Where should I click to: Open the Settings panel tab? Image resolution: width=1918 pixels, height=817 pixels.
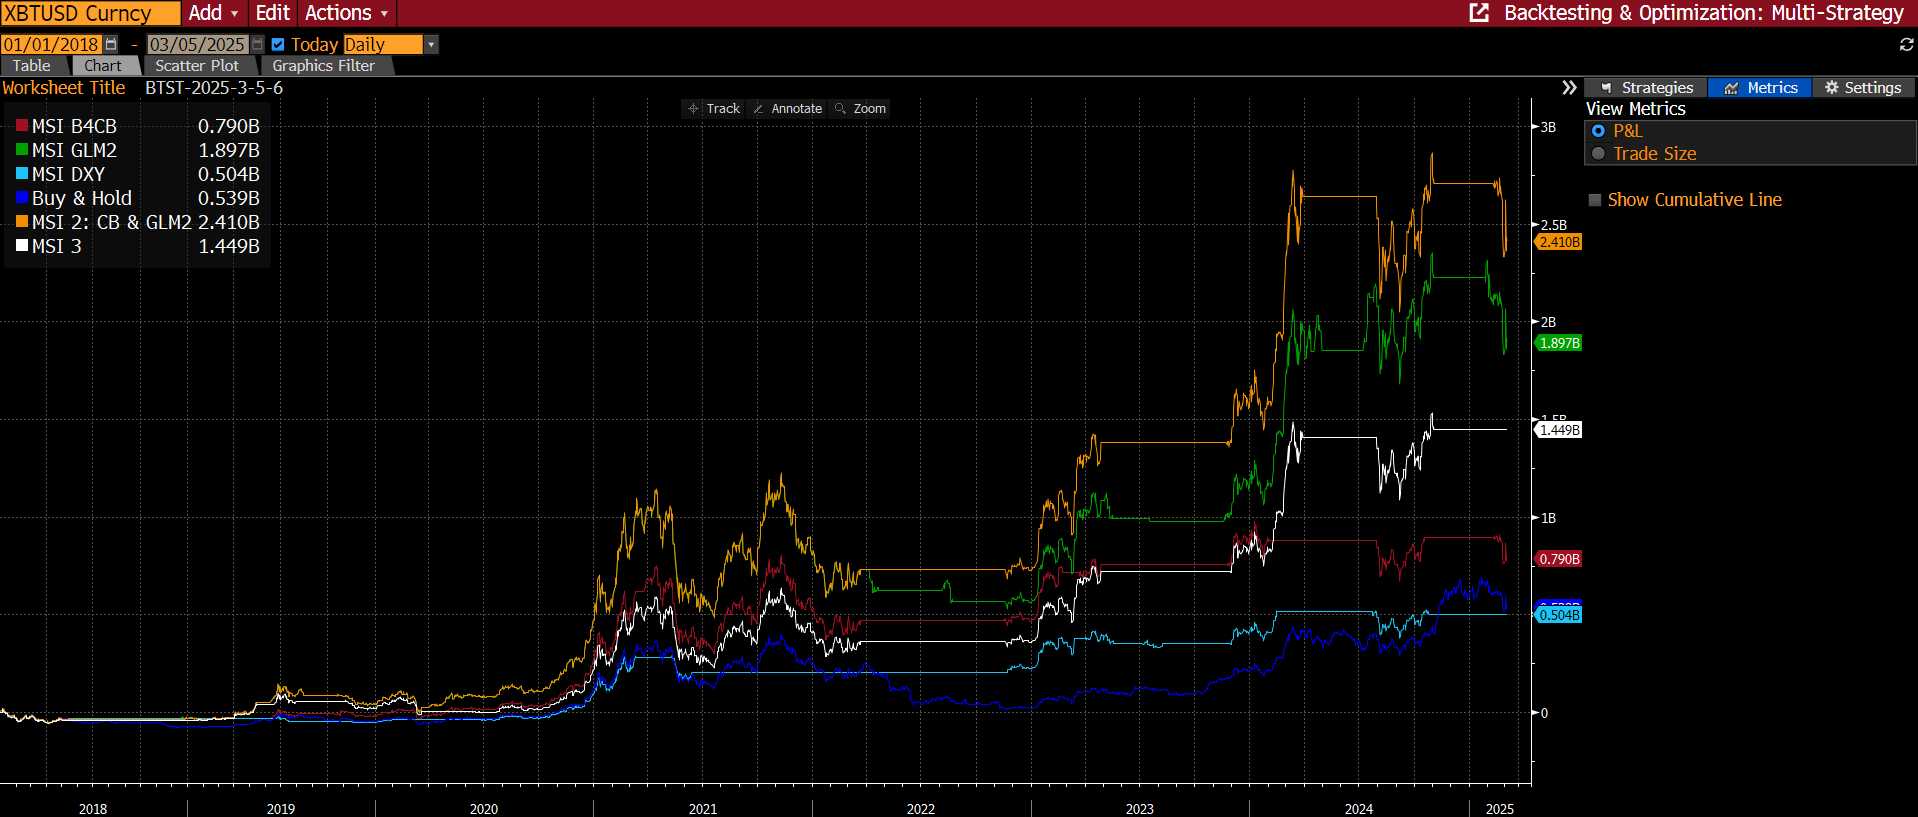coord(1862,88)
